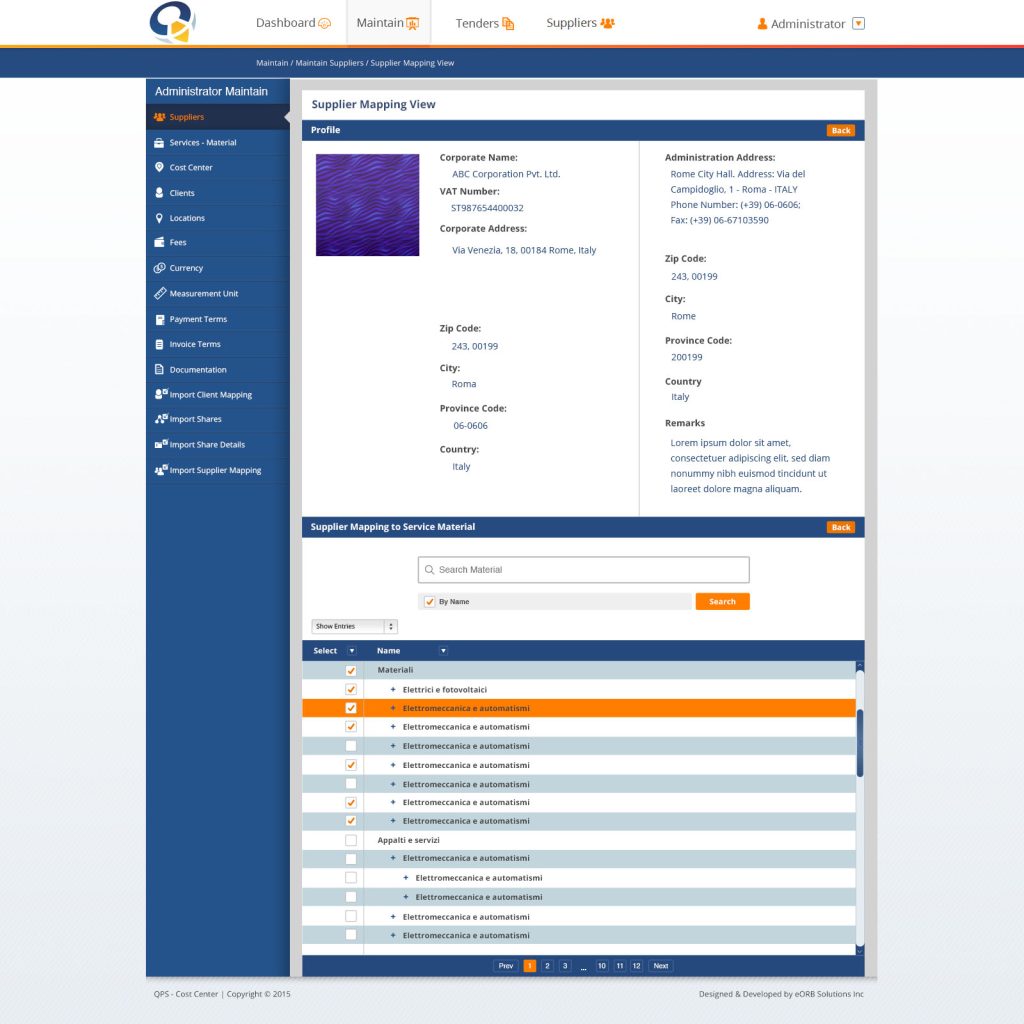The image size is (1024, 1024).
Task: Click Back button in the Profile header
Action: click(840, 131)
